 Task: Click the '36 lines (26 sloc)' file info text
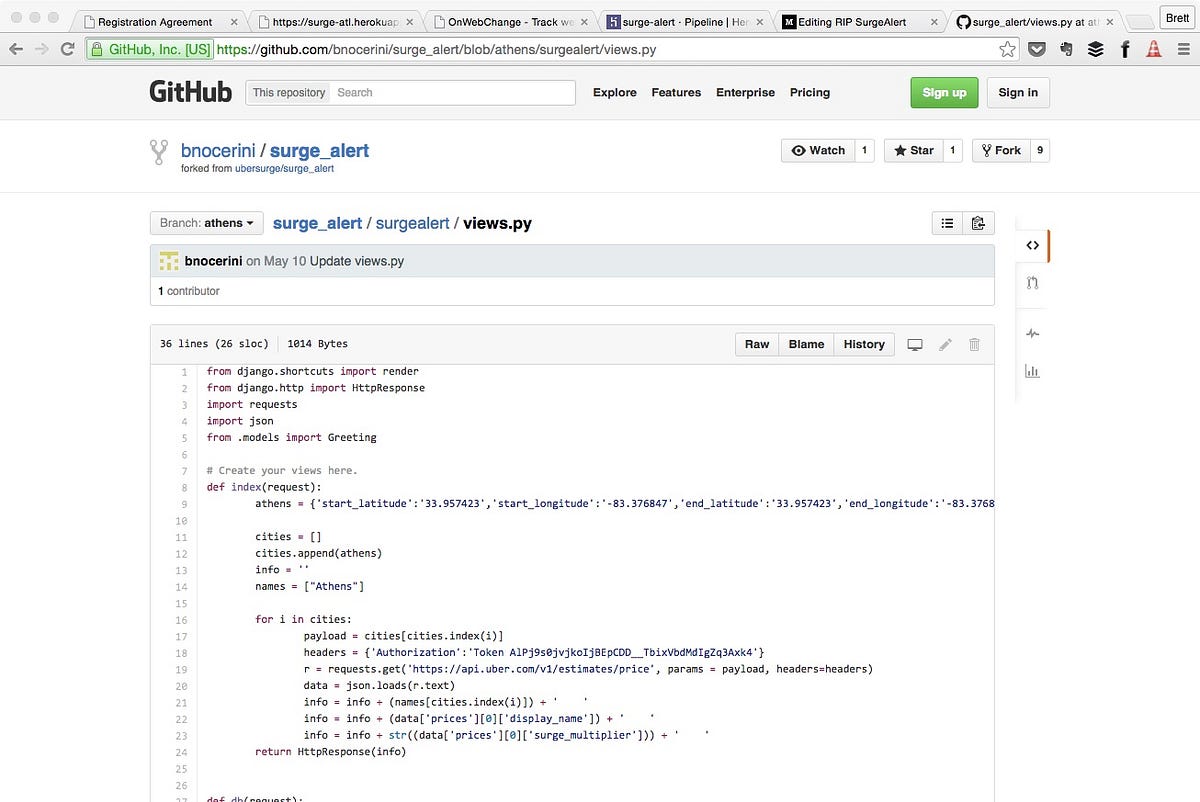(x=214, y=344)
